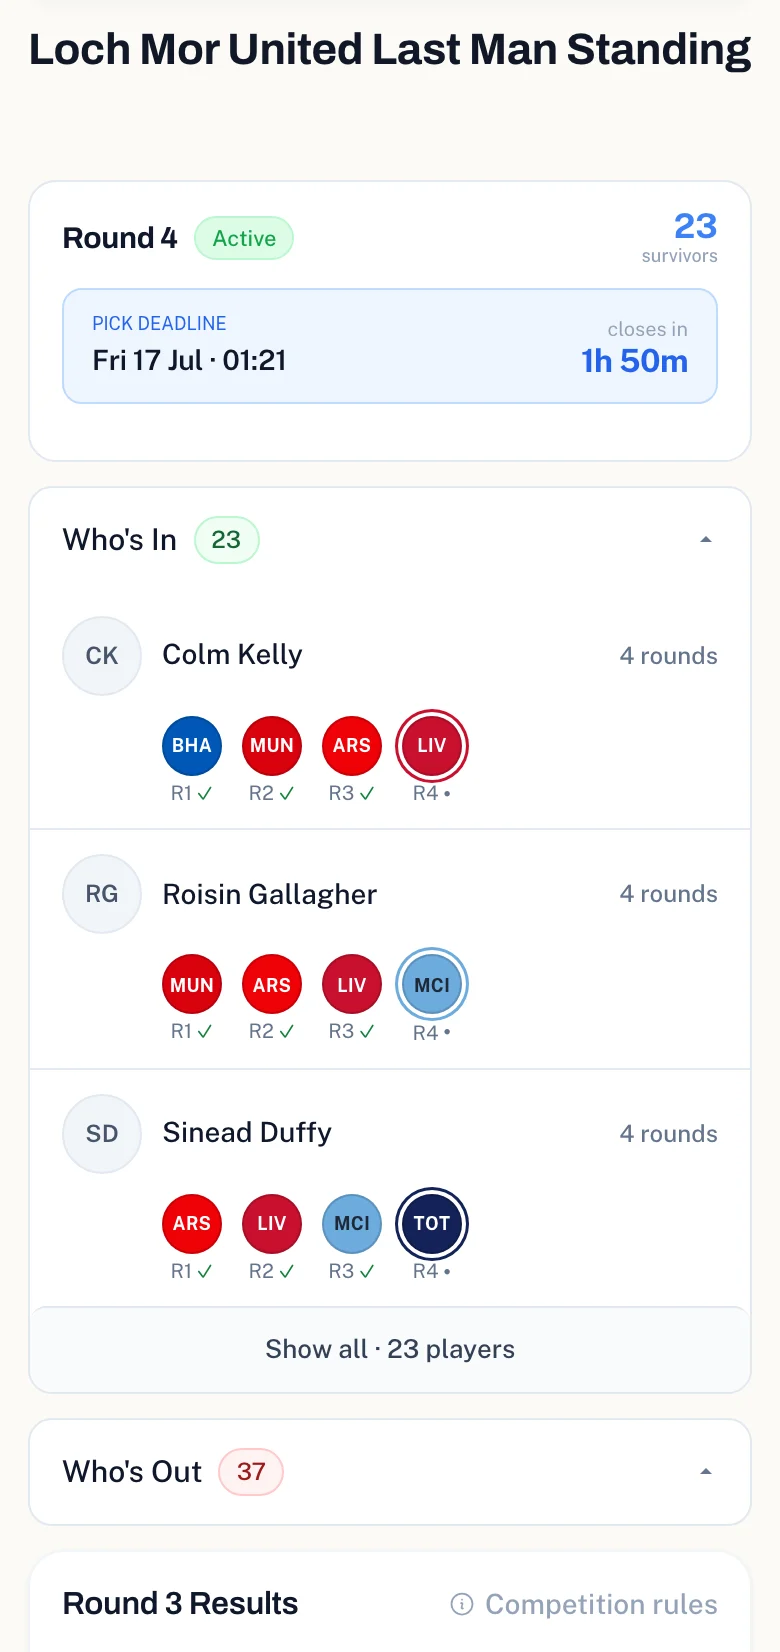Screen dimensions: 780x1652
Task: Click the Active status badge
Action: (244, 238)
